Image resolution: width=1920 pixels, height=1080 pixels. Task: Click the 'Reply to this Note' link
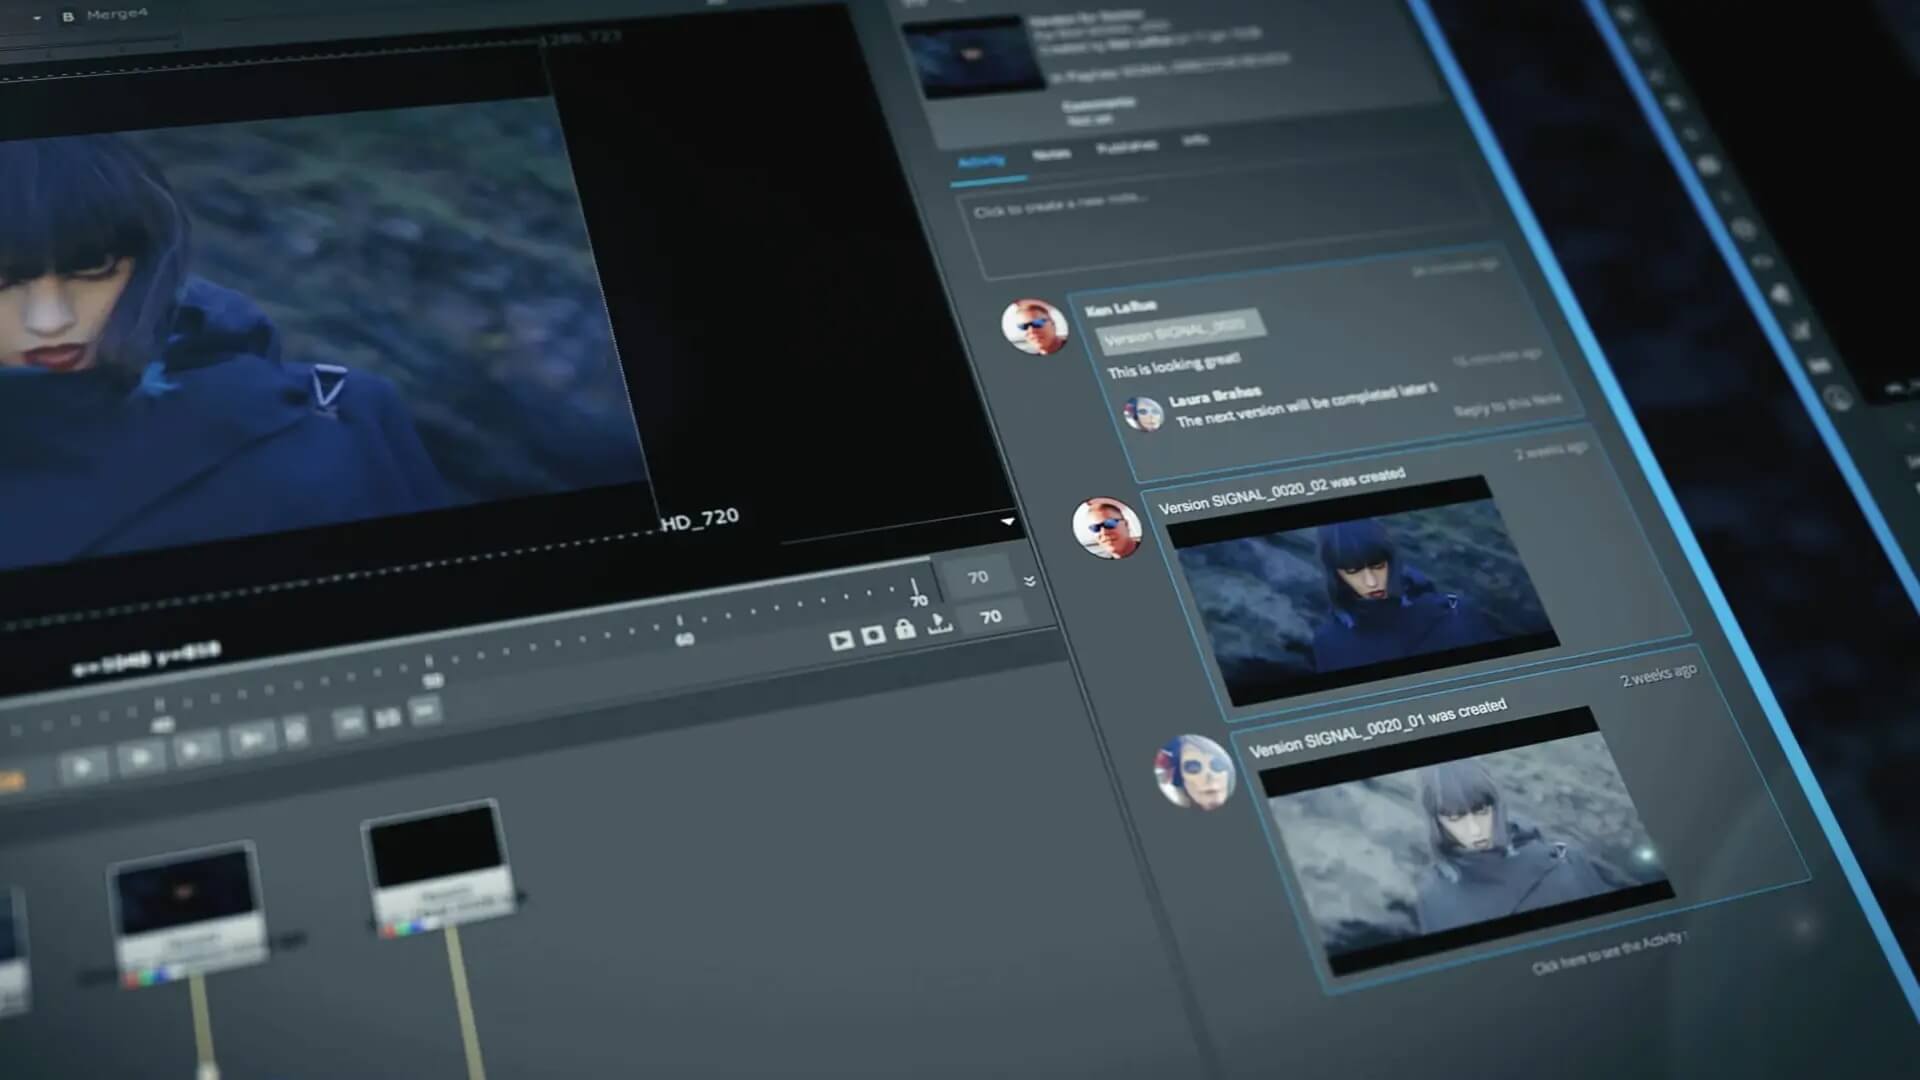click(1507, 404)
